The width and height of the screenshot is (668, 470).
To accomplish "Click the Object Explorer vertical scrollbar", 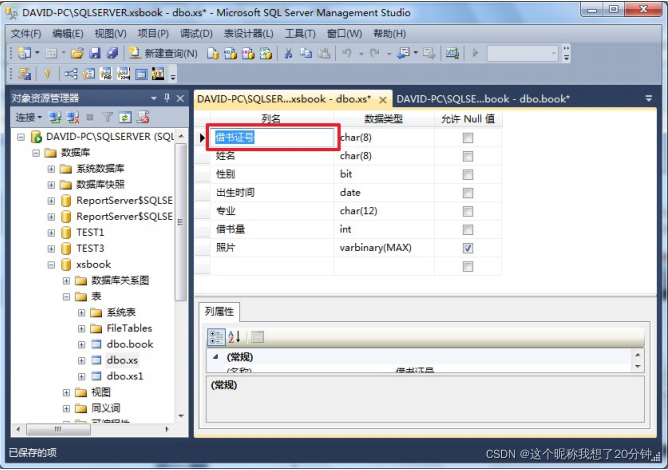I will pos(181,222).
